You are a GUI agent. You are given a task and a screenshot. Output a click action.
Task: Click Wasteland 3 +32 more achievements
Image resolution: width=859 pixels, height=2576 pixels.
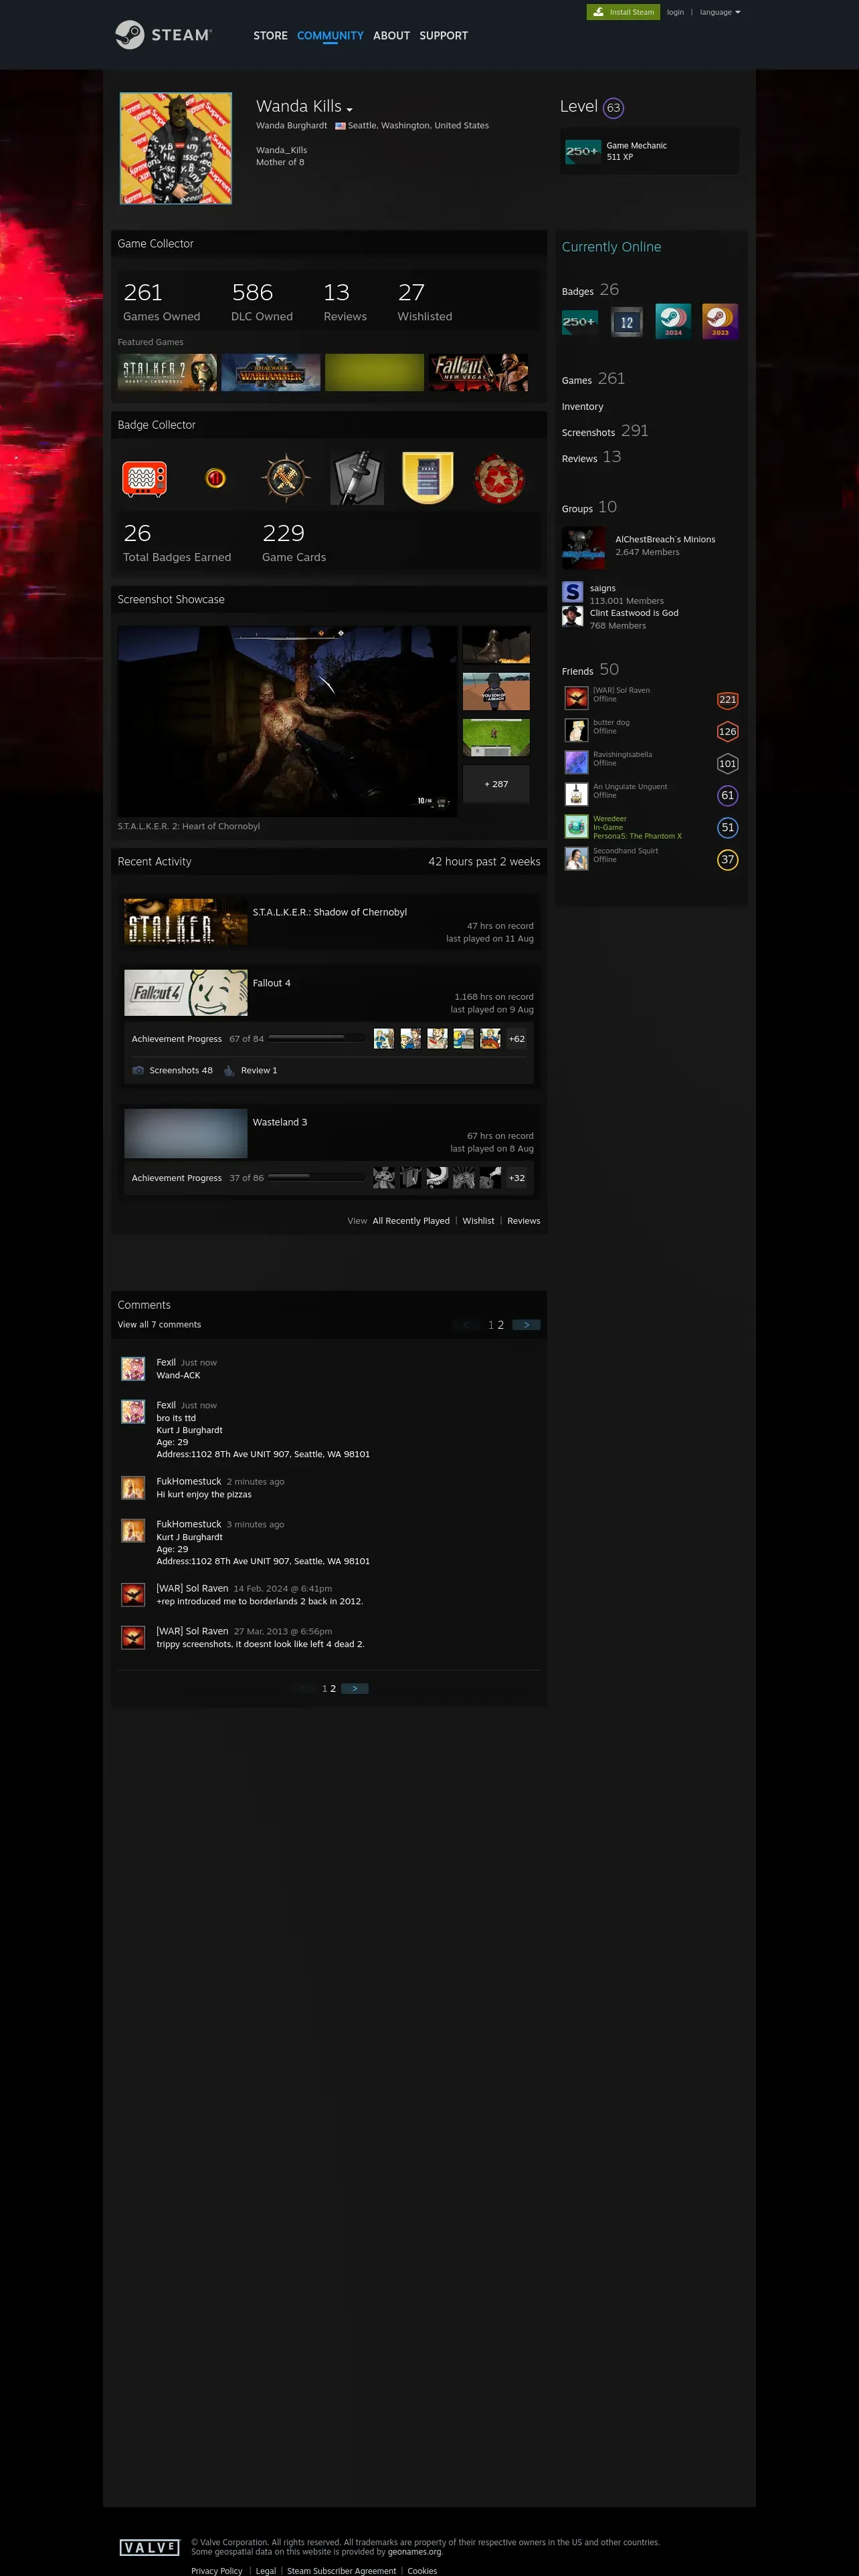[x=516, y=1178]
